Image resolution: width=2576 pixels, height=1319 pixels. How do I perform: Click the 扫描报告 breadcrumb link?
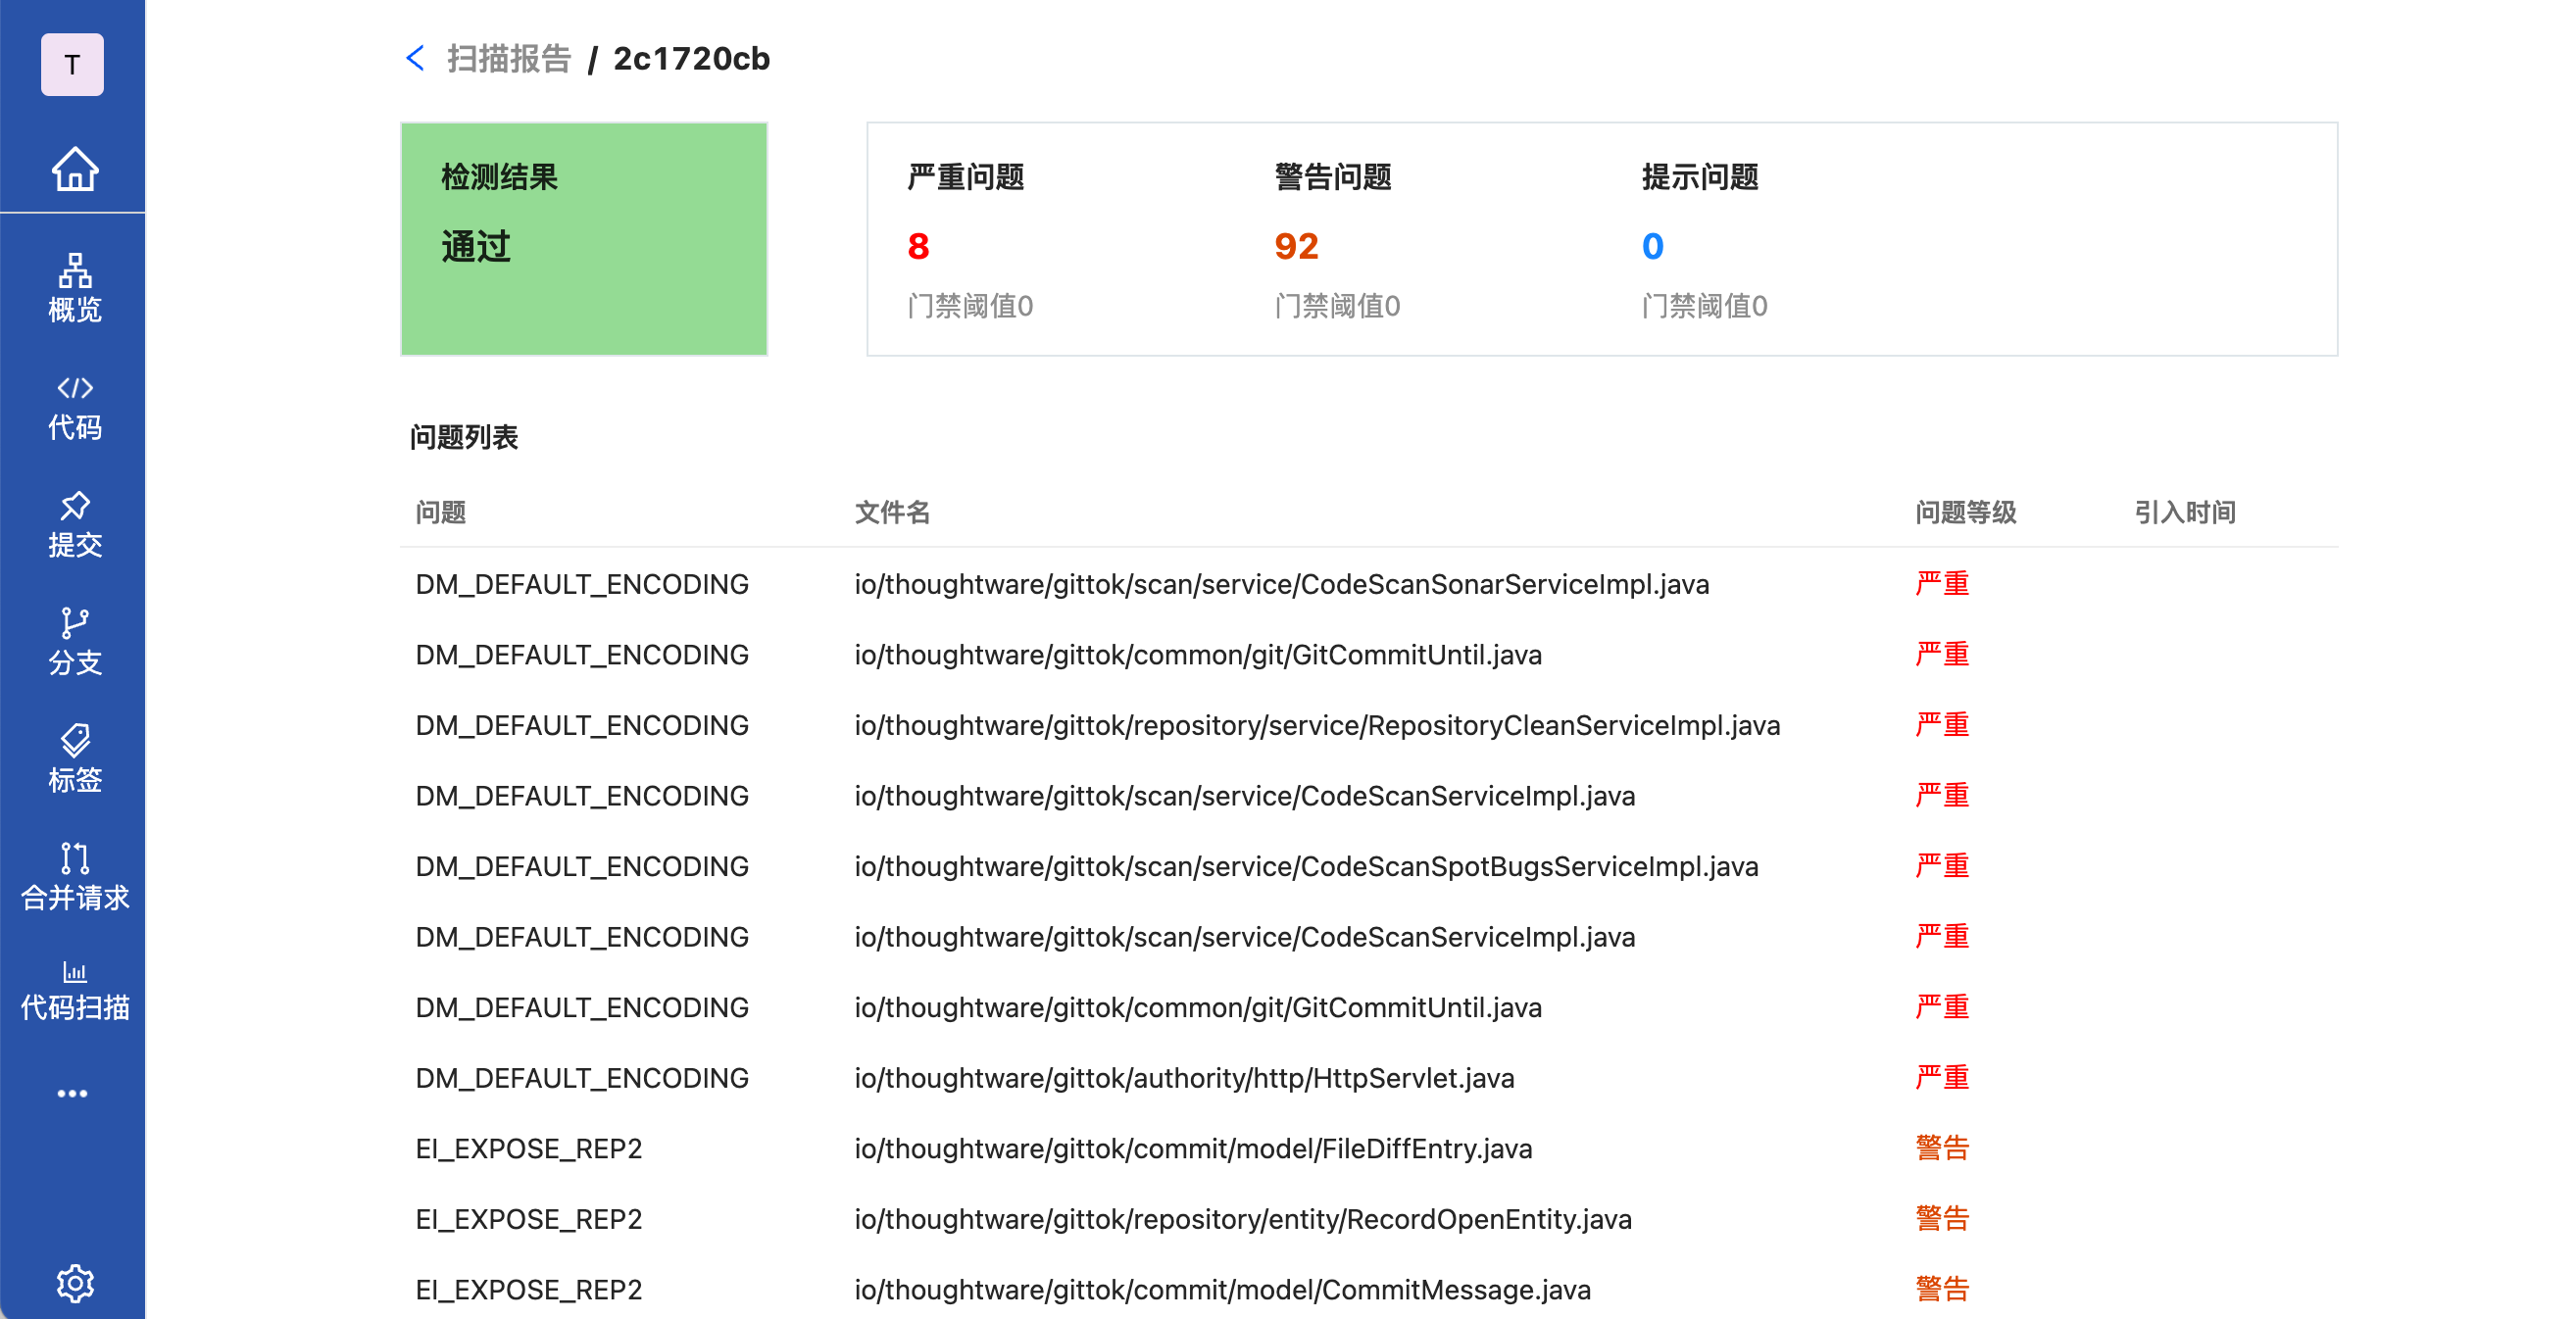pos(508,59)
